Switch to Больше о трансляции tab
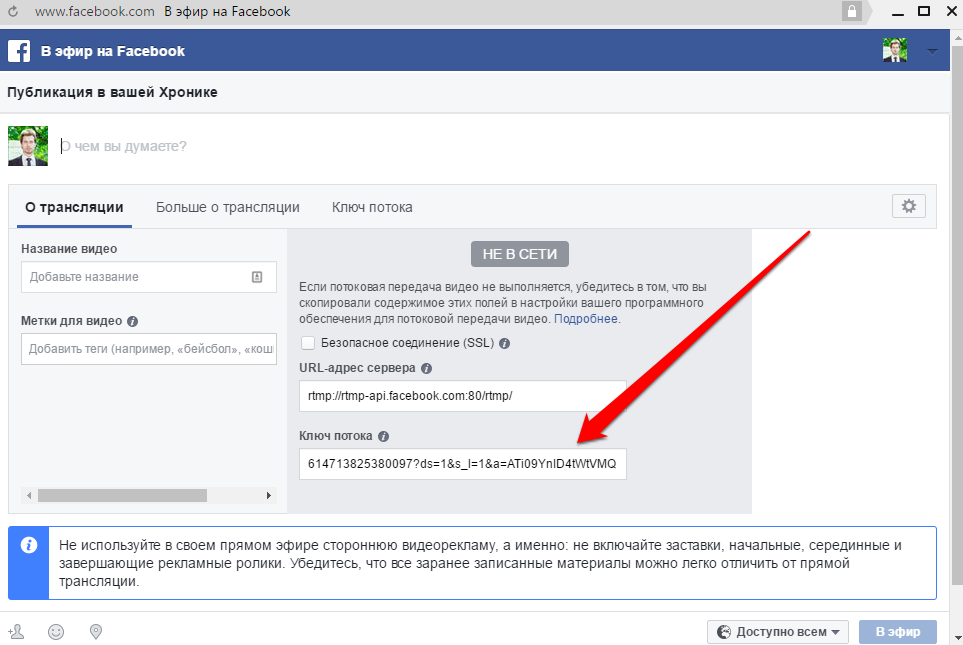Image resolution: width=963 pixels, height=645 pixels. (x=228, y=208)
